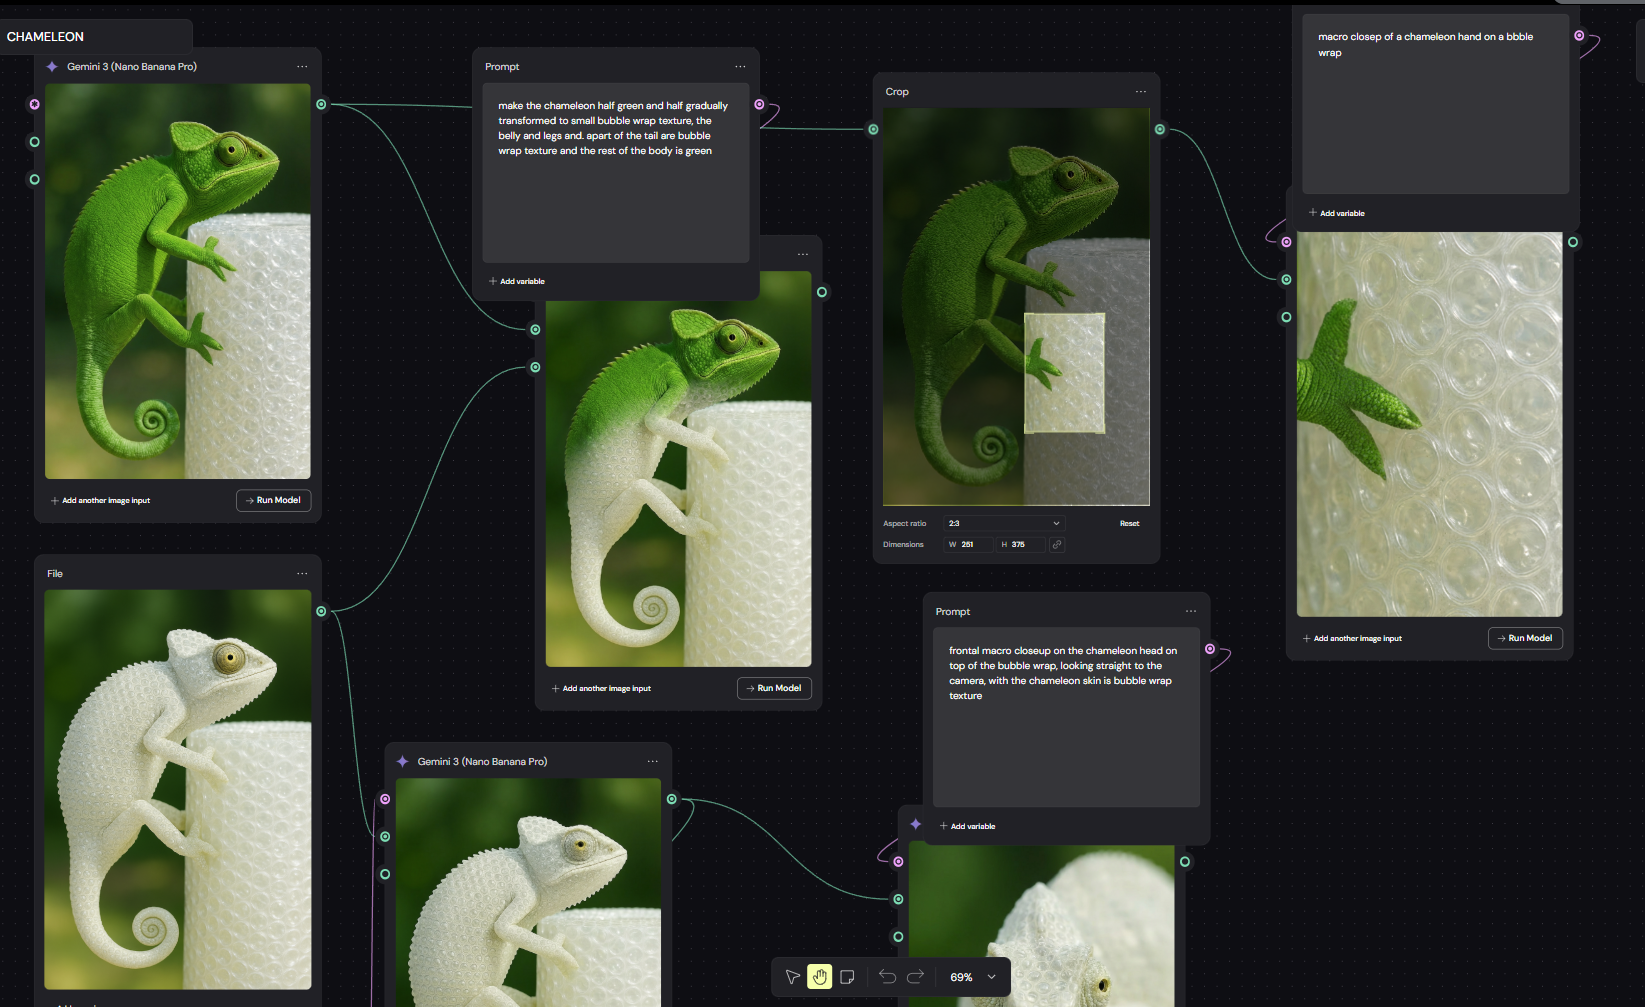Click the sparkle icon of green chameleon Gemini node

[x=52, y=67]
